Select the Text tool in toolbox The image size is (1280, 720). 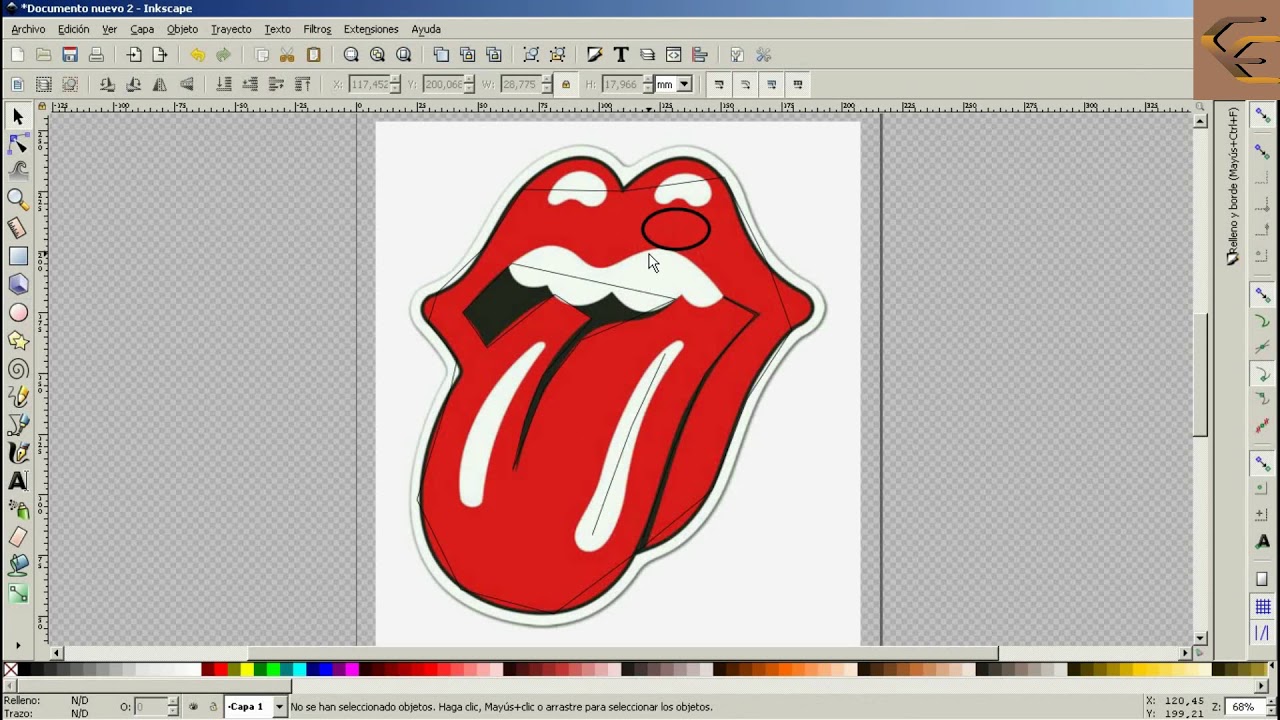[18, 481]
